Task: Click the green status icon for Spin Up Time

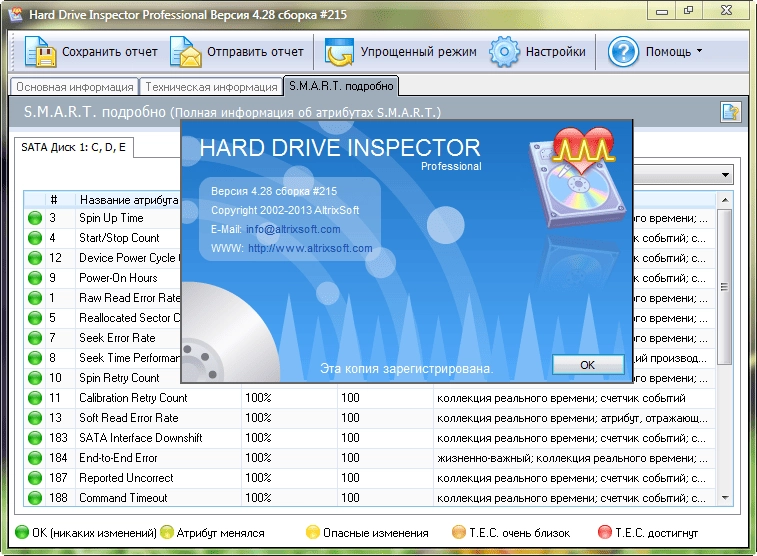Action: [35, 218]
